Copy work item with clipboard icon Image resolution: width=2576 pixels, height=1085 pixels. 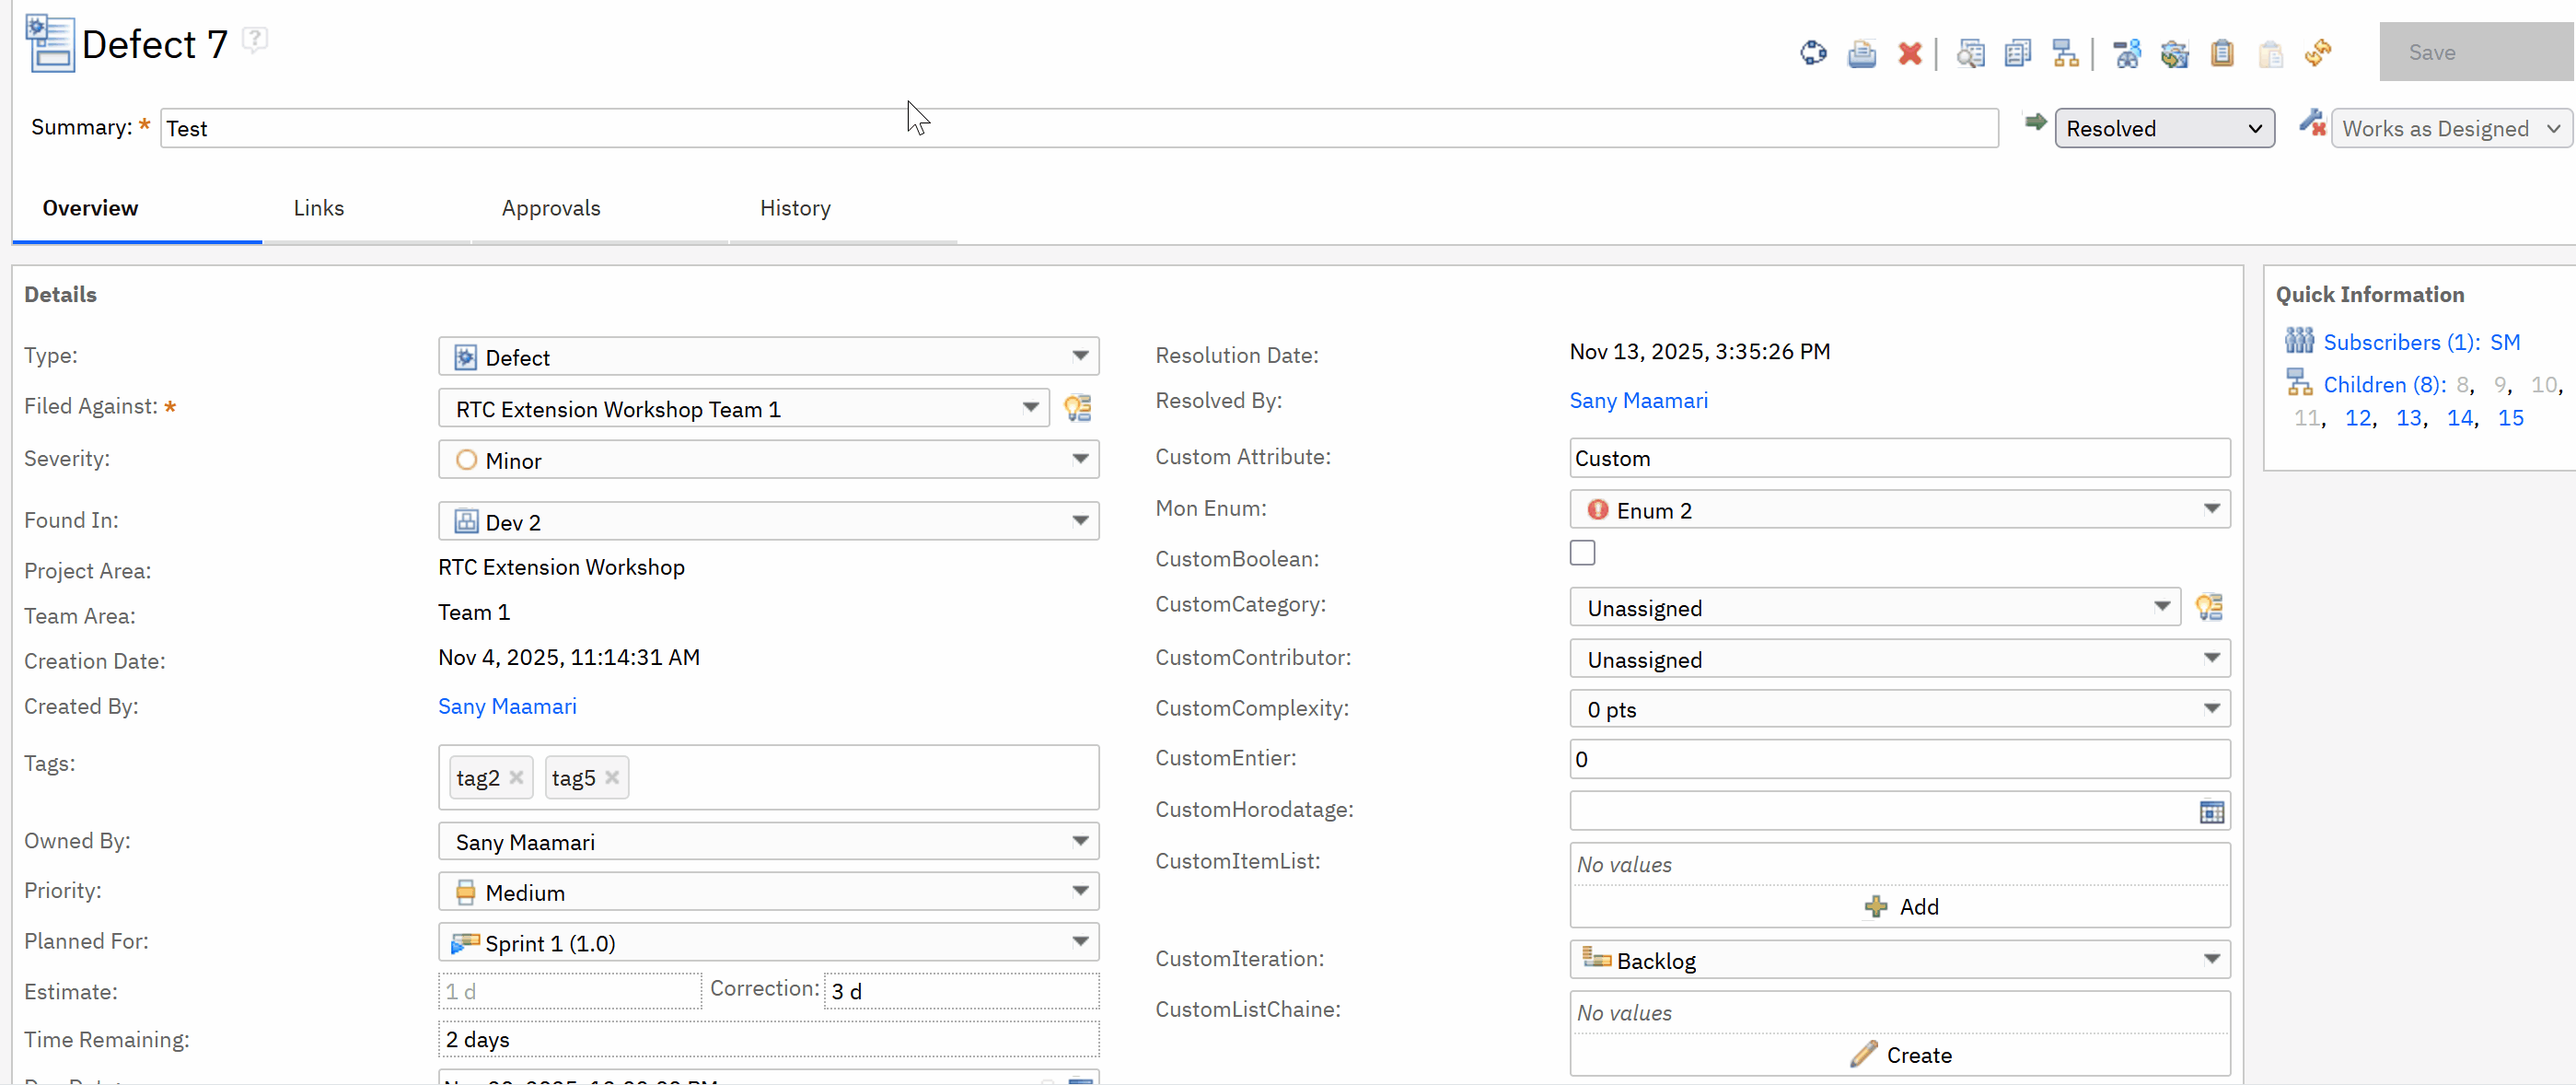2222,53
